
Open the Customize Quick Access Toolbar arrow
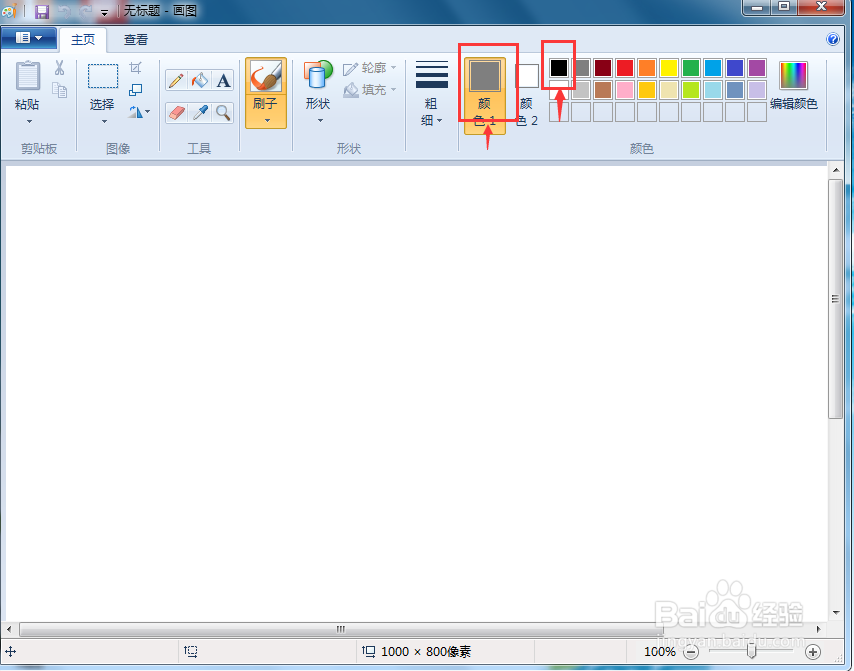point(105,12)
